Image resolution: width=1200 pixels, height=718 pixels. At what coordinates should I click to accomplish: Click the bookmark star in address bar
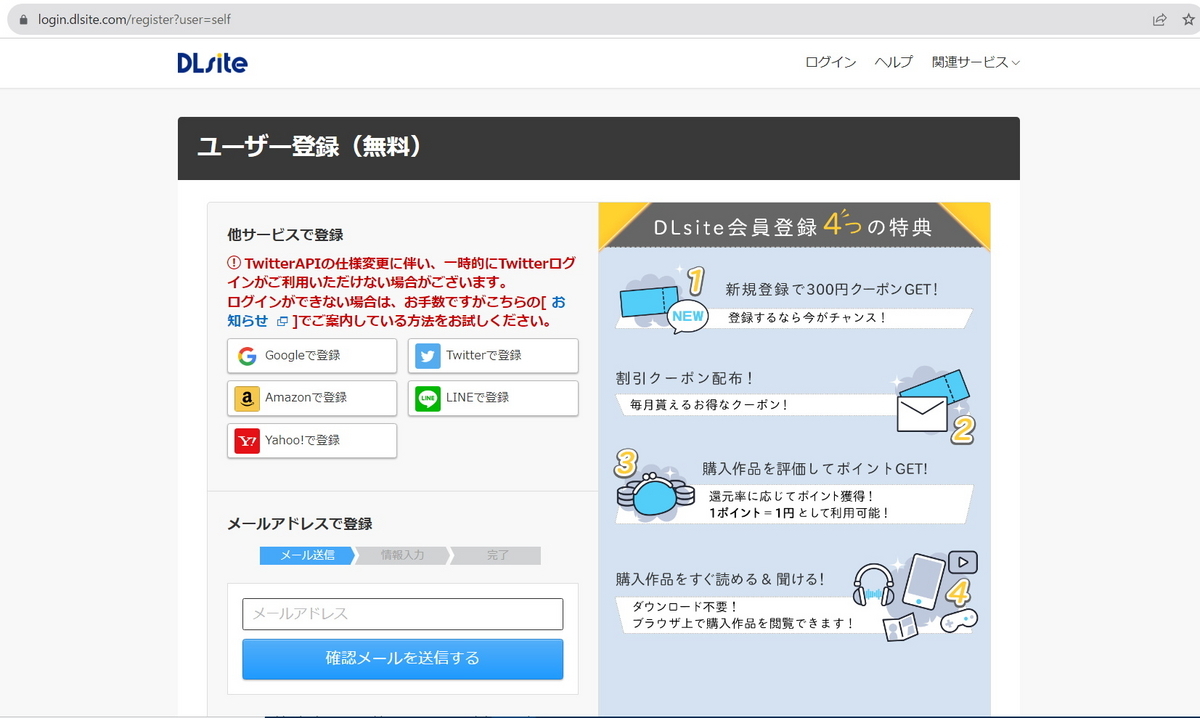pos(1188,19)
